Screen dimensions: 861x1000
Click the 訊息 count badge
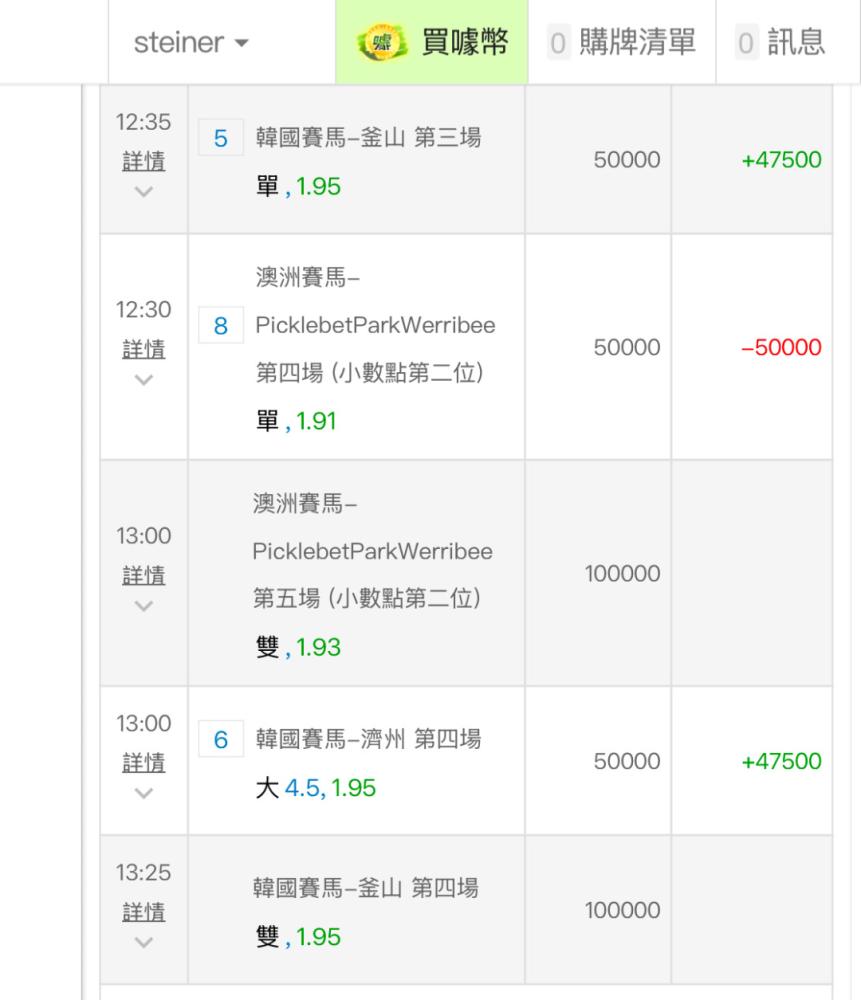point(744,43)
